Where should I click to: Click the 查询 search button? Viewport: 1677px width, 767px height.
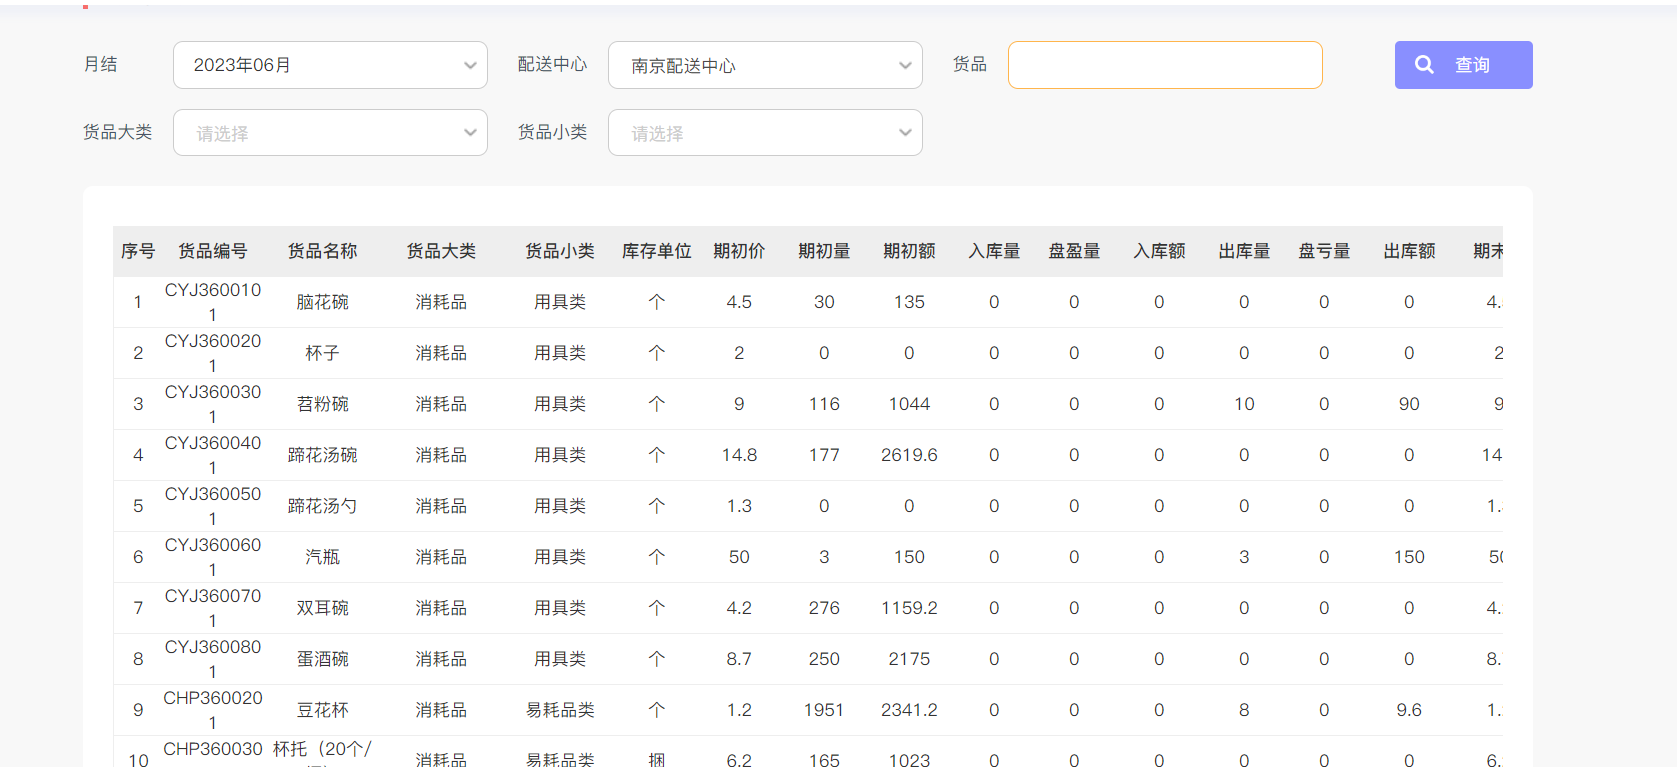coord(1463,65)
